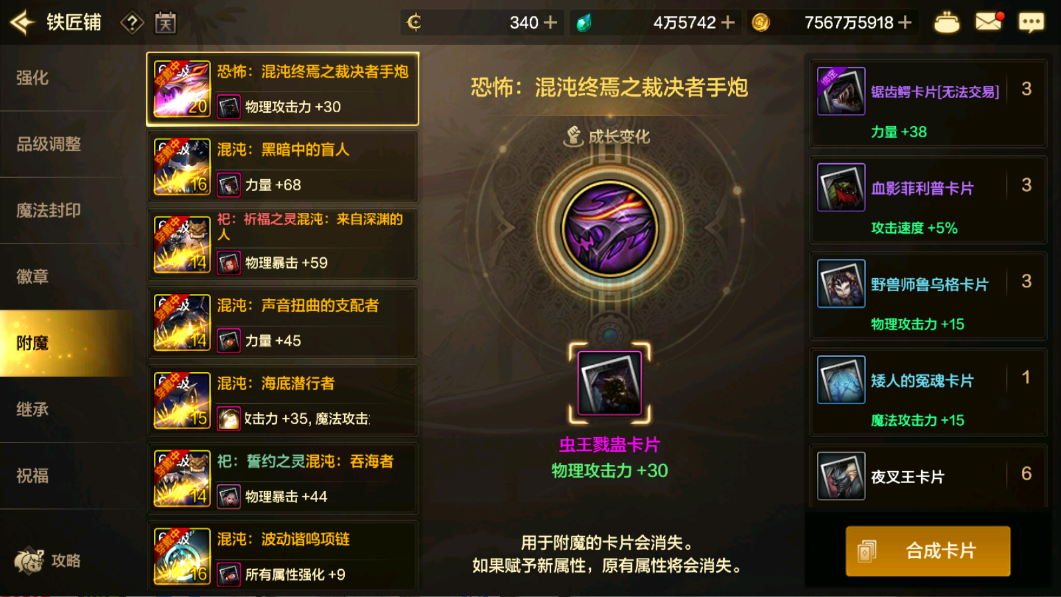The height and width of the screenshot is (597, 1061).
Task: Open the calendar icon next to help
Action: coord(165,23)
